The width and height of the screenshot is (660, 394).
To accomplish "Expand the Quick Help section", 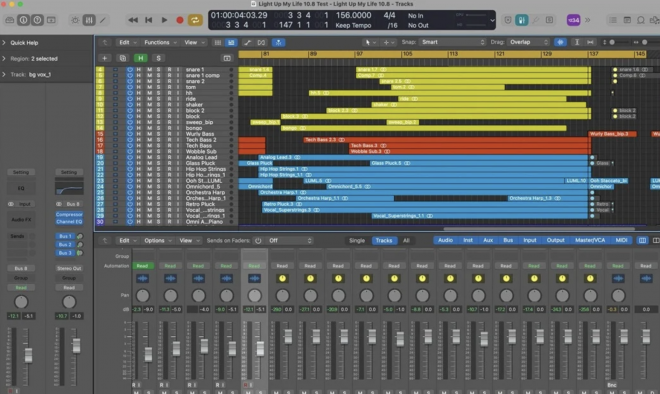I will (4, 43).
